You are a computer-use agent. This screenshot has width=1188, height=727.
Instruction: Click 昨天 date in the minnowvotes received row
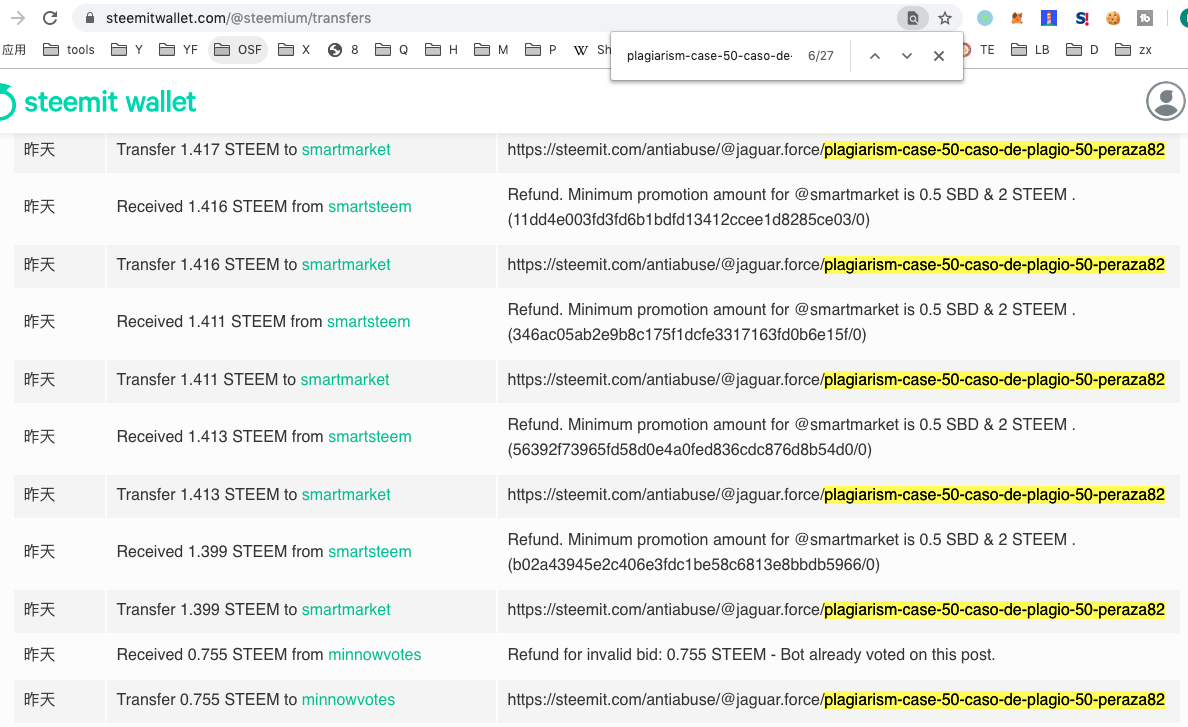click(39, 654)
